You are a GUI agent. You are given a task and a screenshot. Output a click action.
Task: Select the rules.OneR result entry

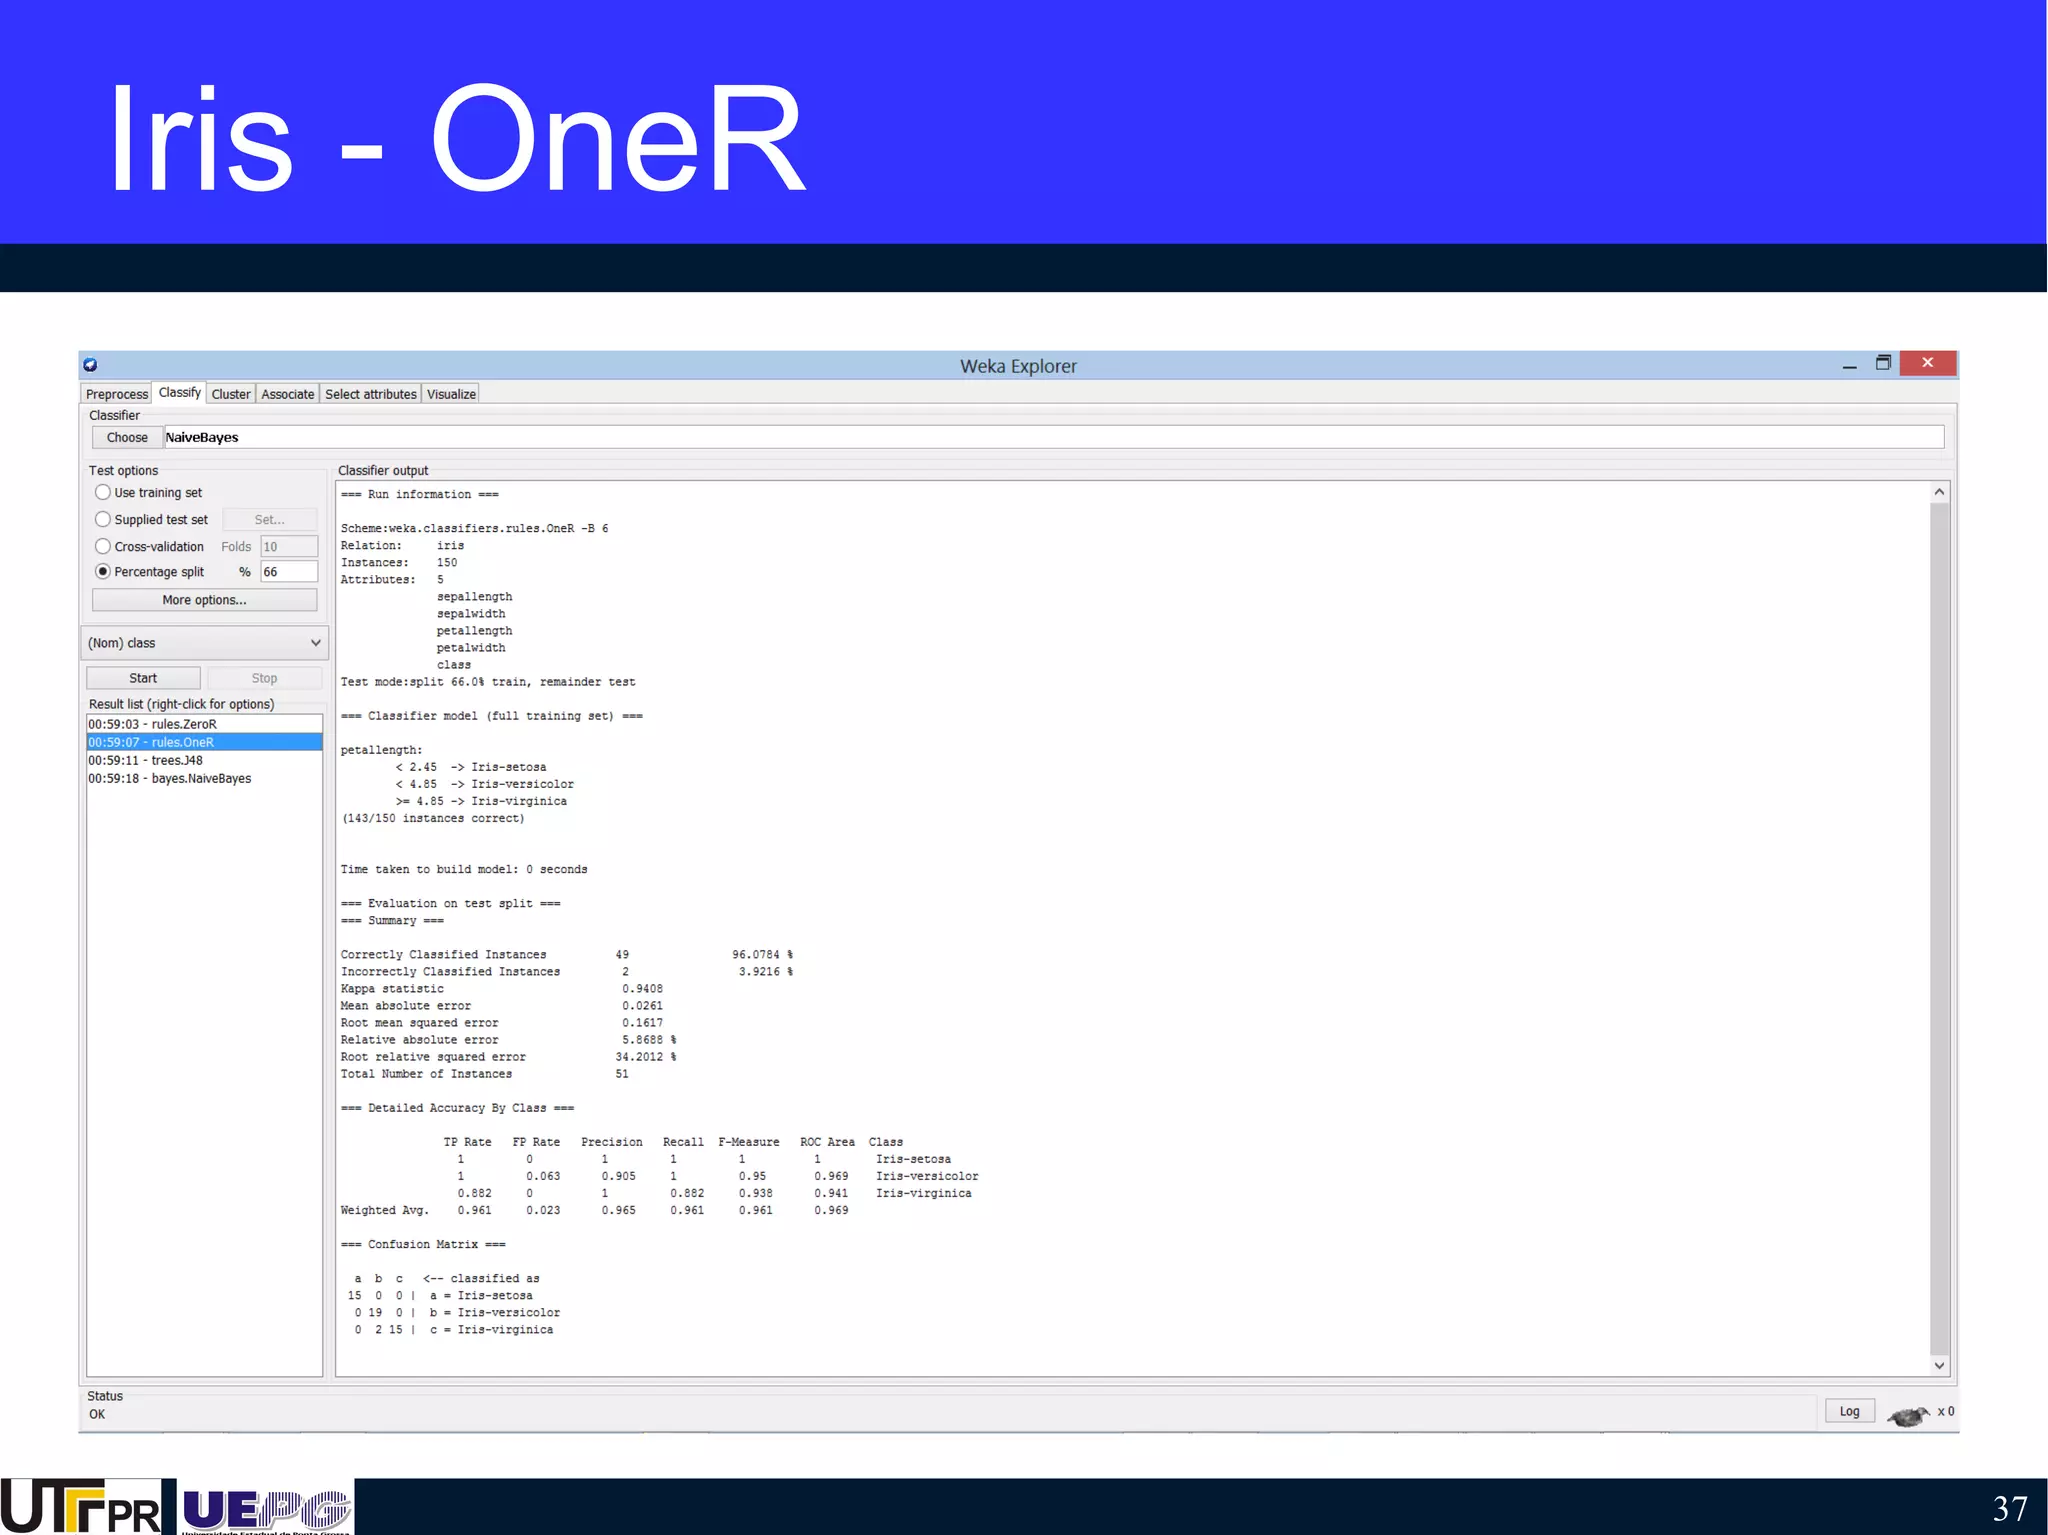click(204, 742)
